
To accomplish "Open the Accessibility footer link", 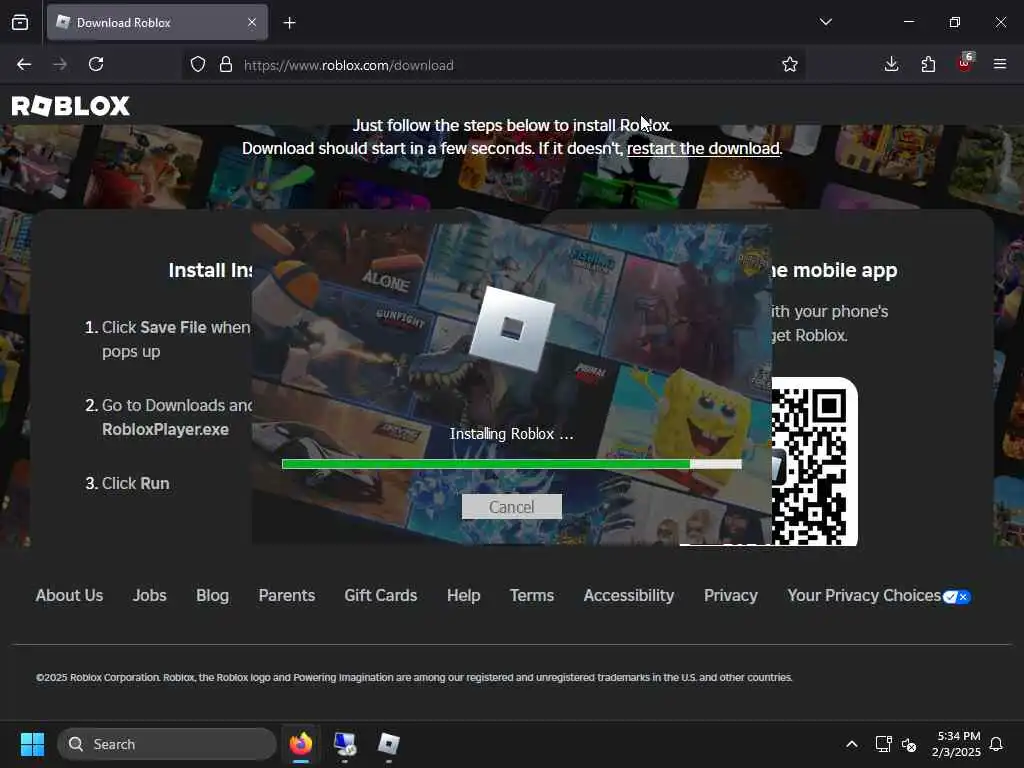I will click(629, 596).
